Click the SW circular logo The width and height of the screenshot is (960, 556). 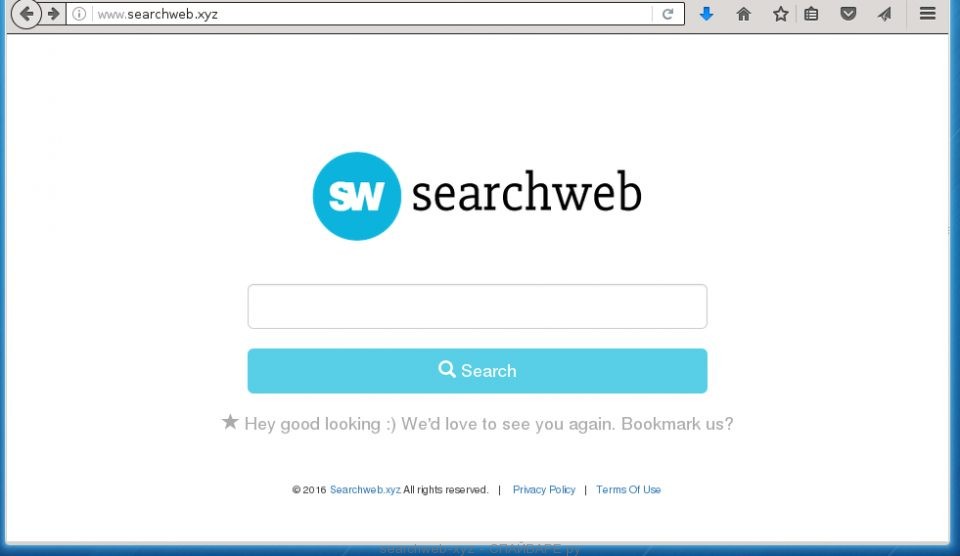tap(356, 196)
